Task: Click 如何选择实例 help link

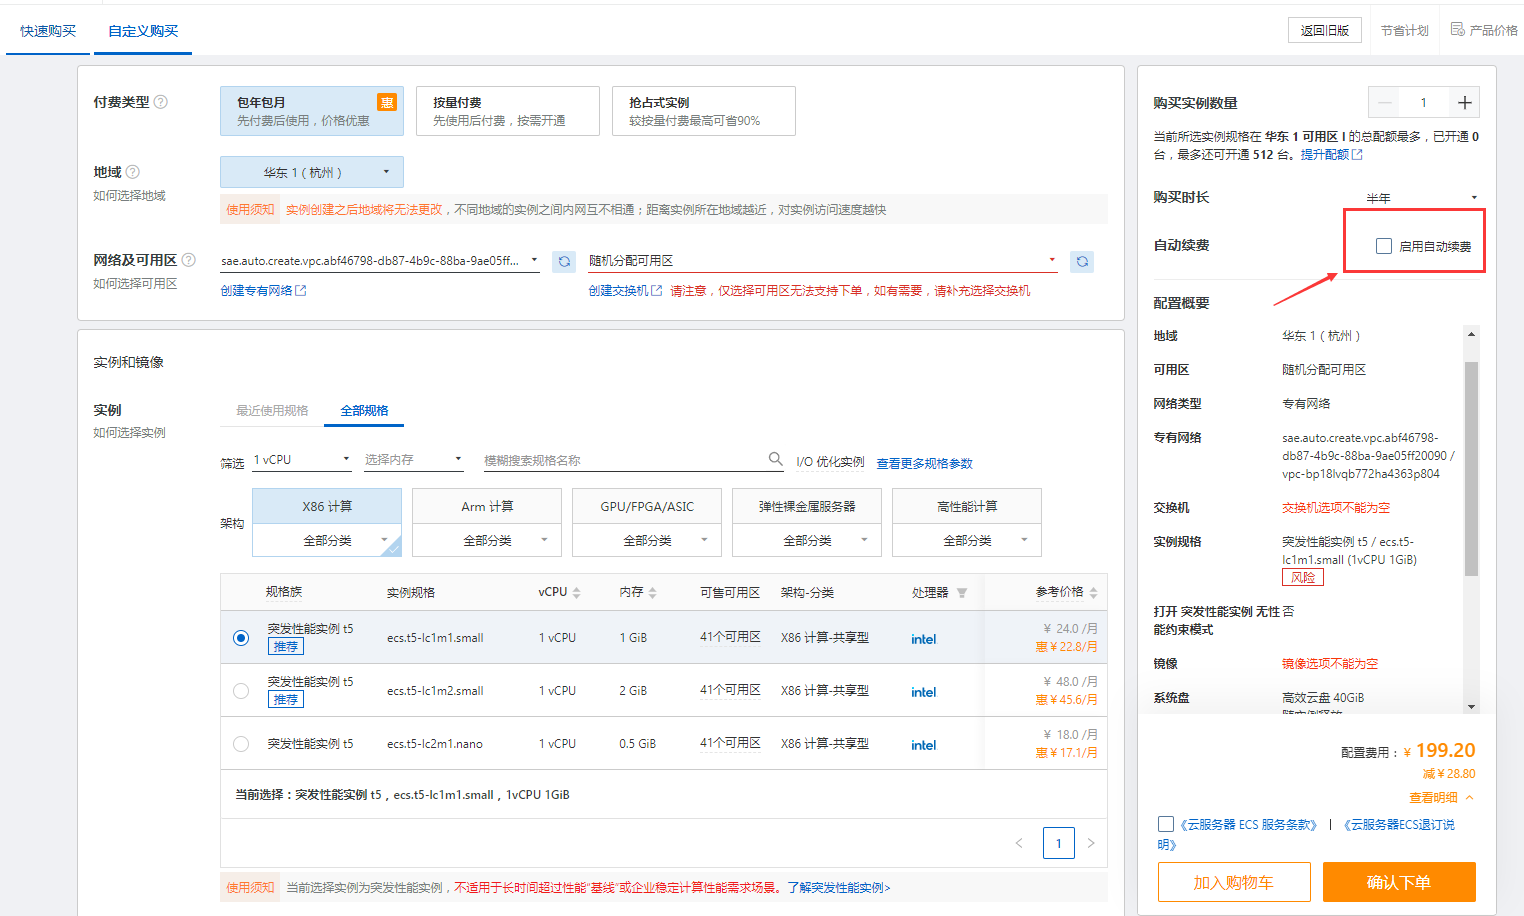Action: [x=129, y=432]
